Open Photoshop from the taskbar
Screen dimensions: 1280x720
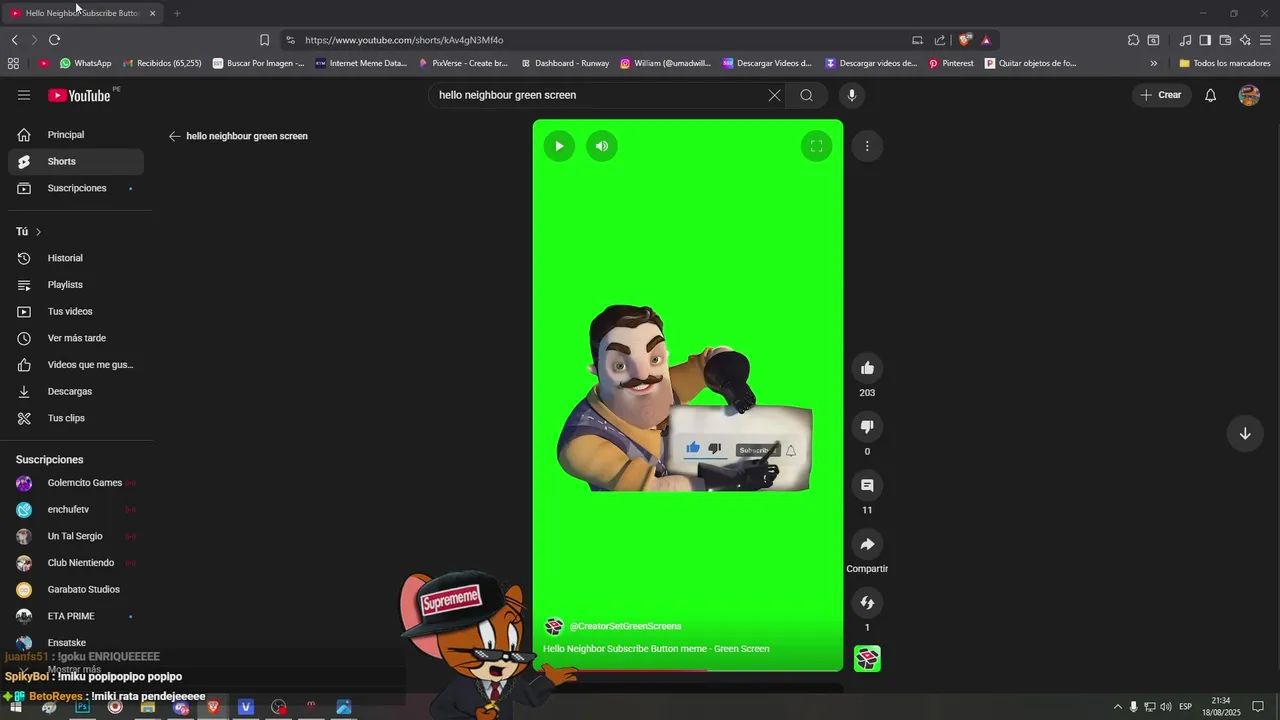82,707
